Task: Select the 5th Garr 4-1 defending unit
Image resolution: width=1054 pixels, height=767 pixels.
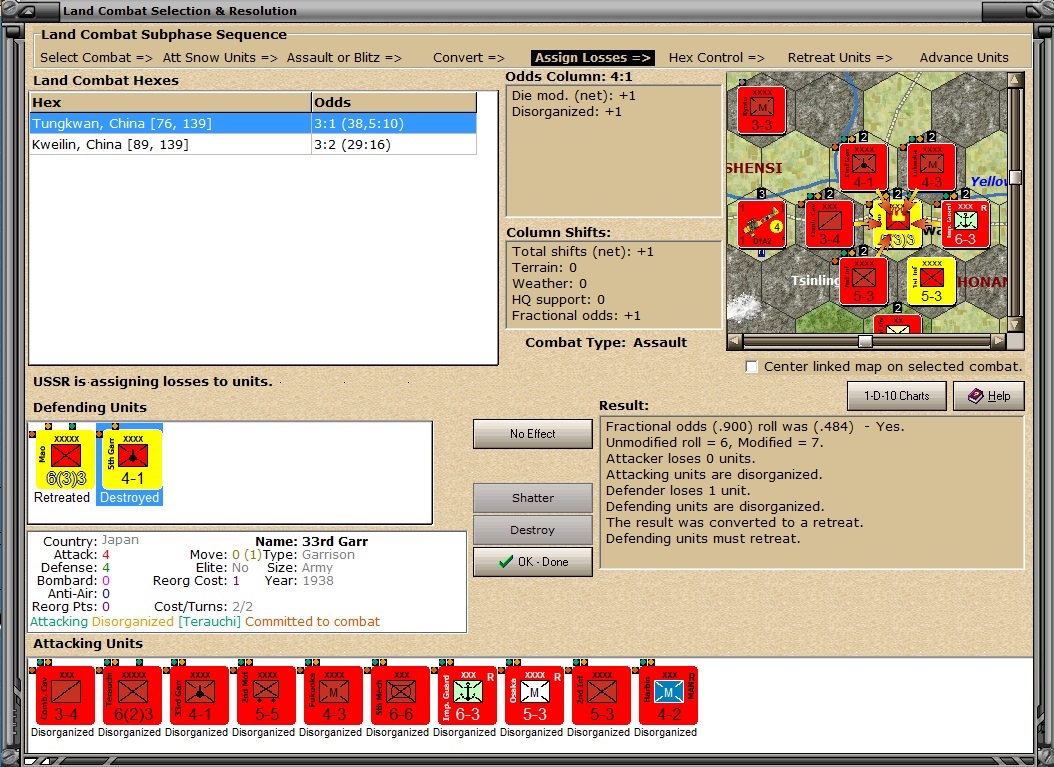Action: (x=132, y=460)
